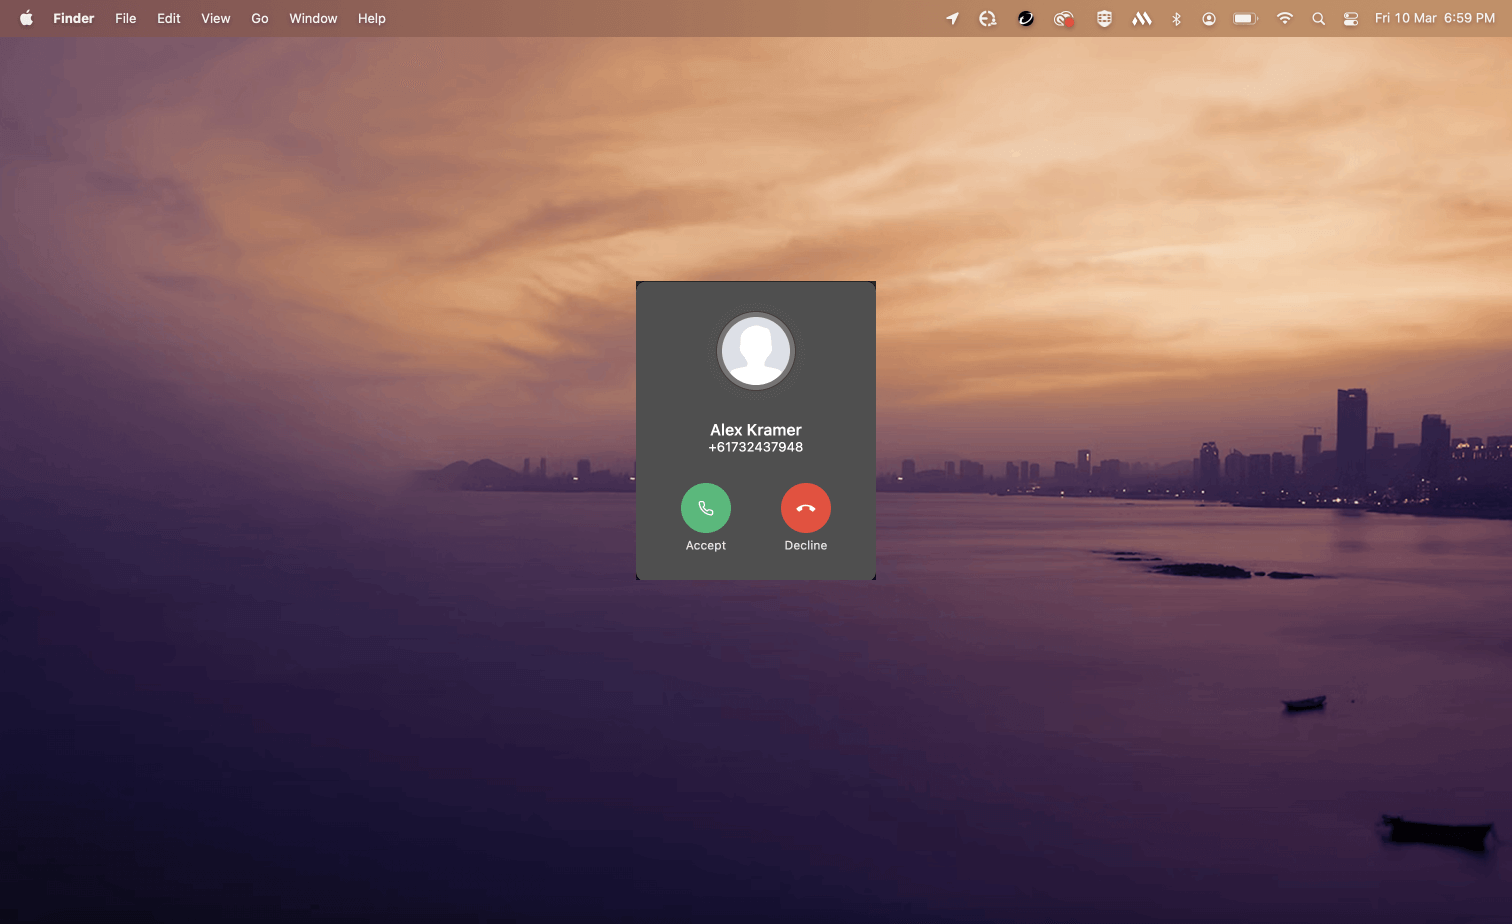Screen dimensions: 1512x924
Task: Open the Help menu
Action: 371,18
